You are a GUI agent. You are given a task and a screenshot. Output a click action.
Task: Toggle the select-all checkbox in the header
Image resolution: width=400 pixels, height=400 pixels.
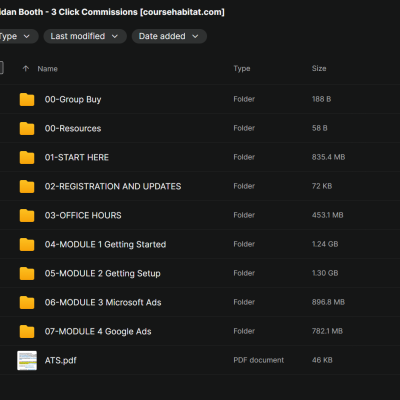pos(1,68)
